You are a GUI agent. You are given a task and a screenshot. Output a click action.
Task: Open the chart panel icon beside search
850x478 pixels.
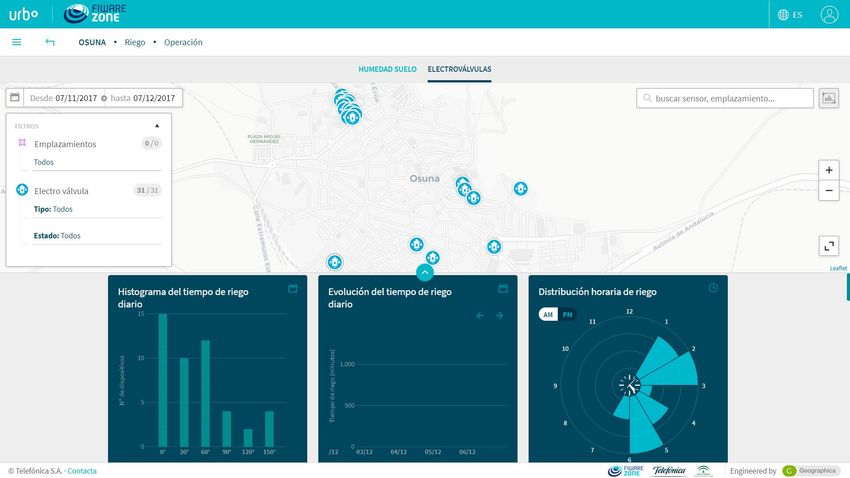pyautogui.click(x=828, y=98)
